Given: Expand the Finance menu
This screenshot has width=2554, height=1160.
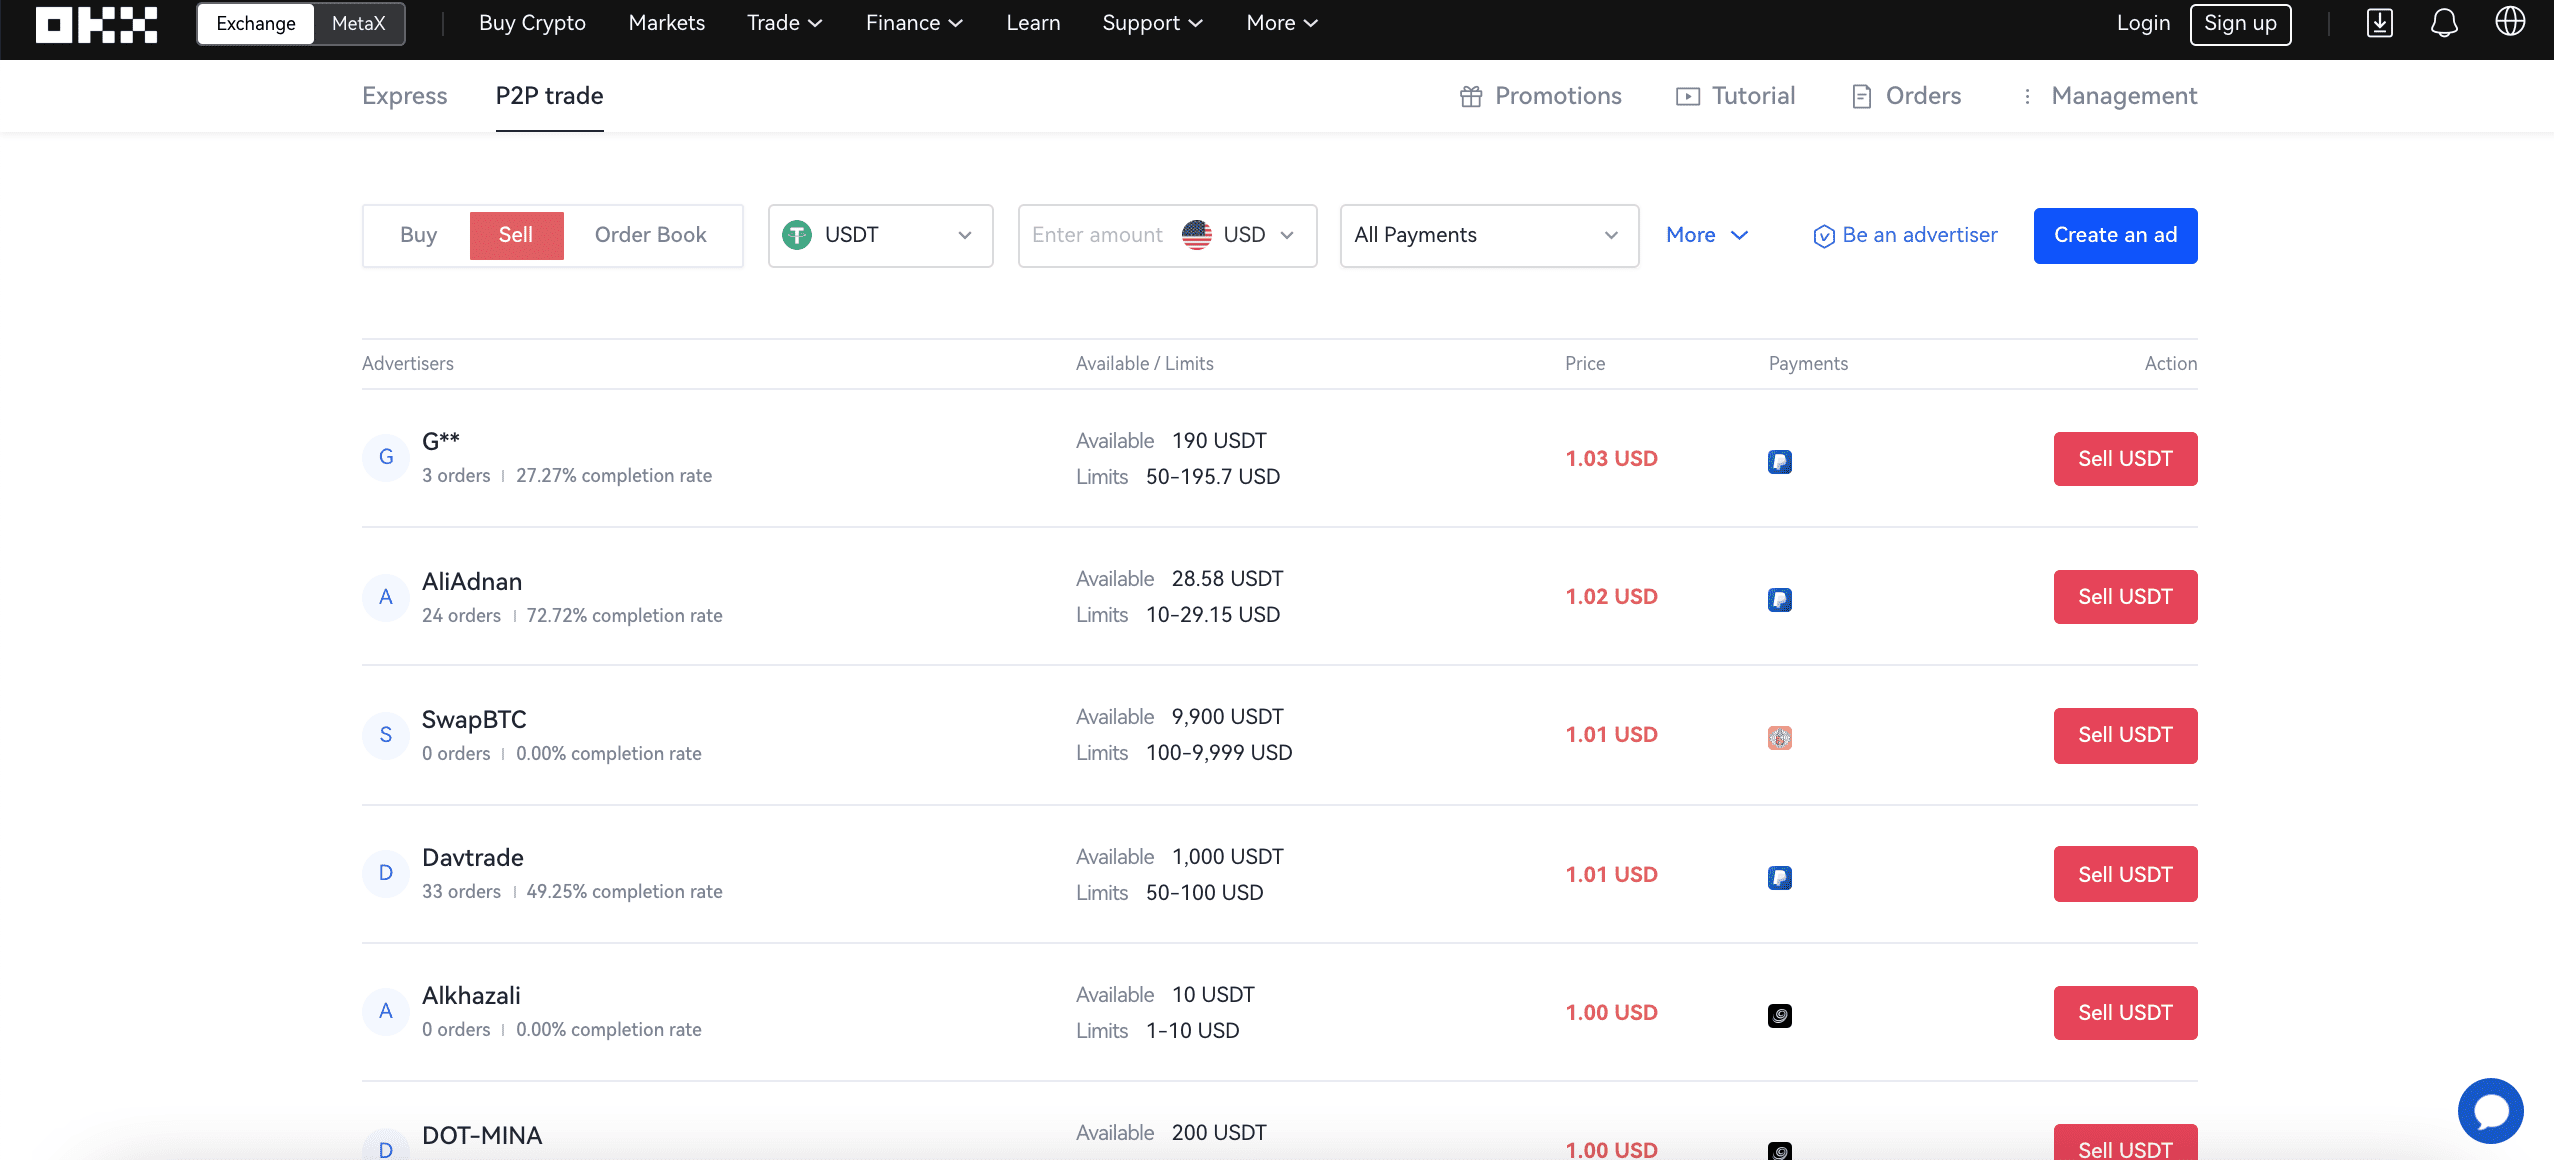Looking at the screenshot, I should pyautogui.click(x=914, y=23).
